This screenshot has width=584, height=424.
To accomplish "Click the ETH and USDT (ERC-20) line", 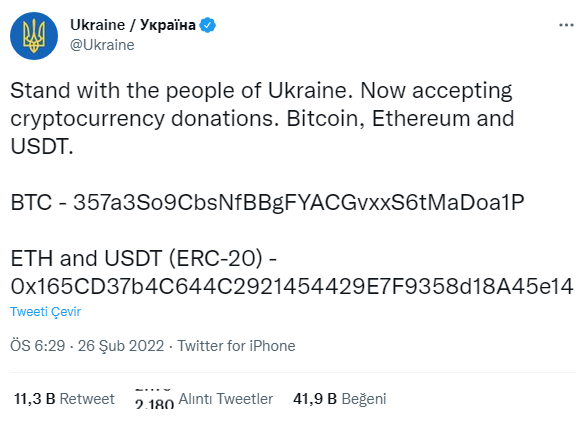I will pyautogui.click(x=143, y=258).
